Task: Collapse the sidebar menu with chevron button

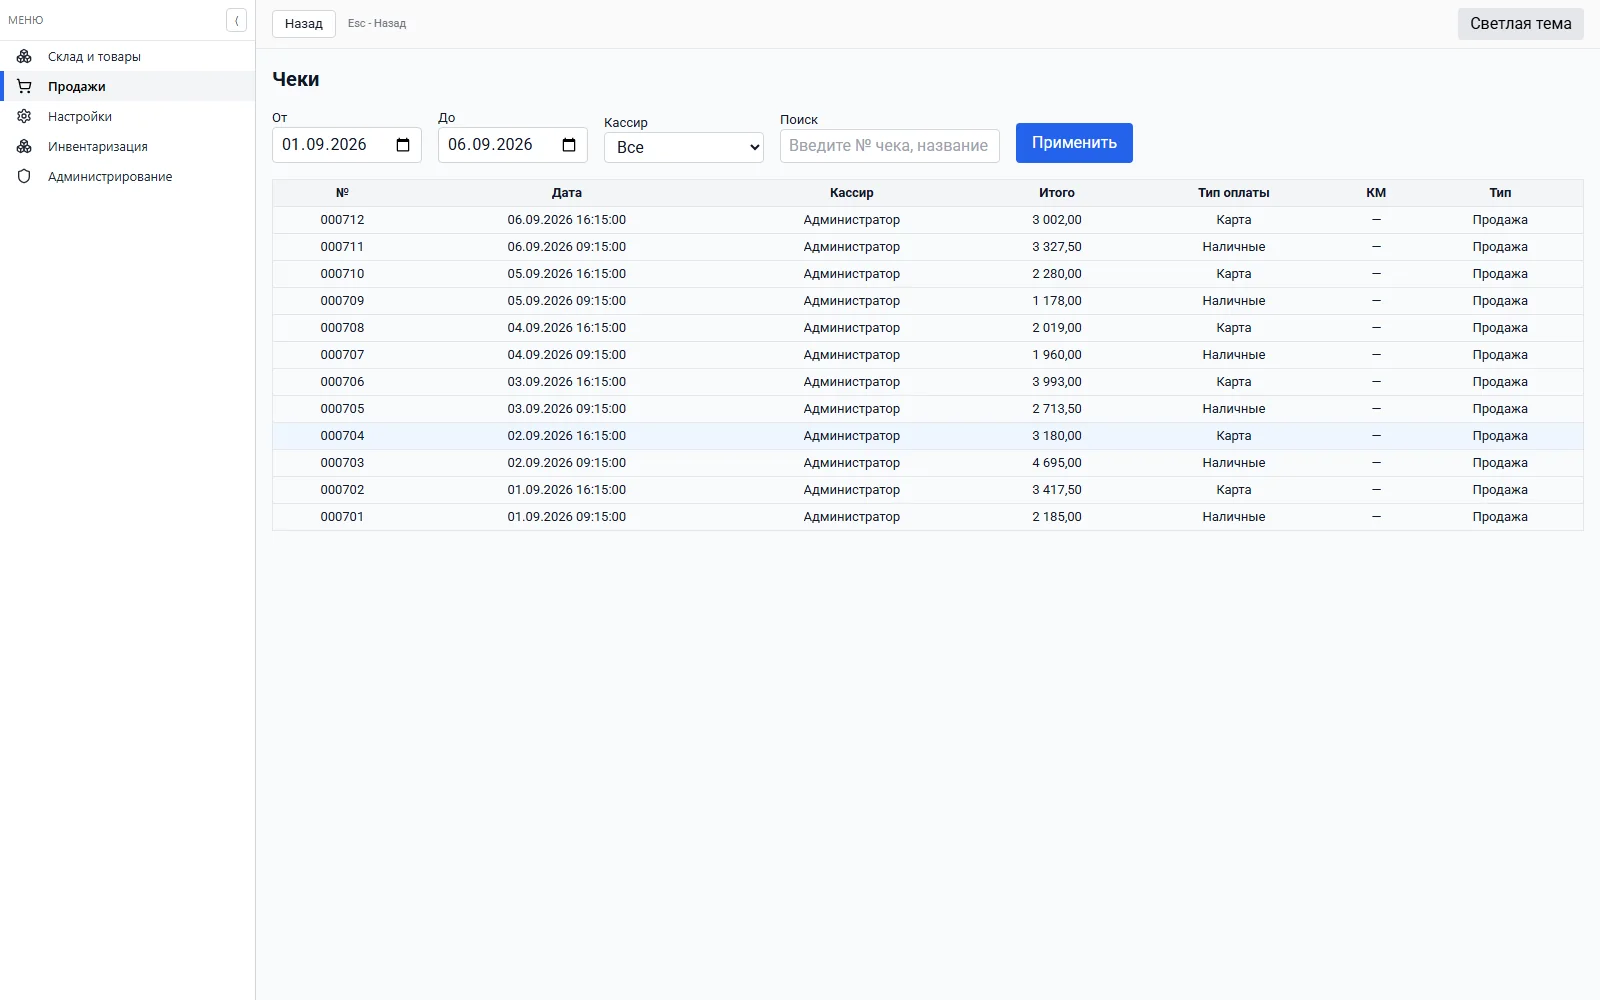Action: [236, 20]
